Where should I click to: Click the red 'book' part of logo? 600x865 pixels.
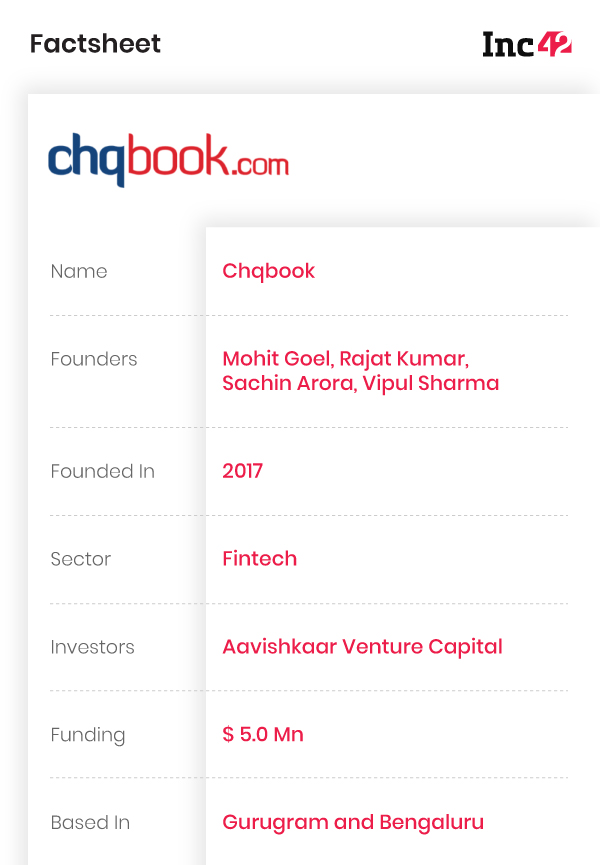179,155
